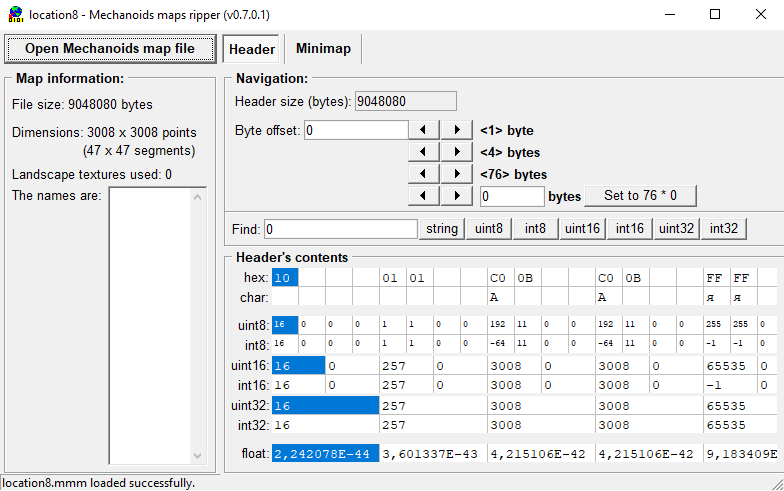
Task: Click left arrow for 1 byte step
Action: click(425, 130)
